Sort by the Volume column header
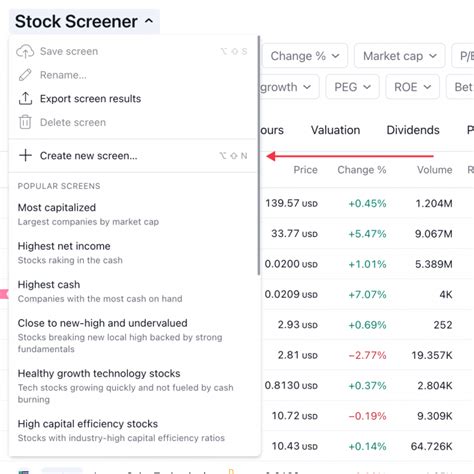The width and height of the screenshot is (474, 474). 435,170
